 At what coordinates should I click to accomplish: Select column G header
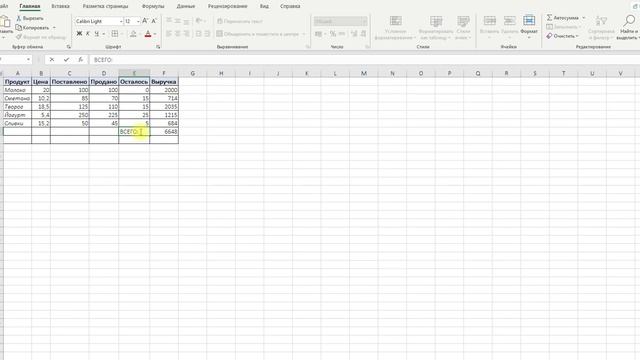(x=192, y=73)
